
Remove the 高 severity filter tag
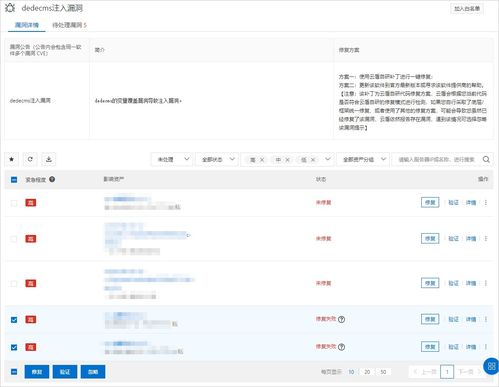pyautogui.click(x=262, y=160)
